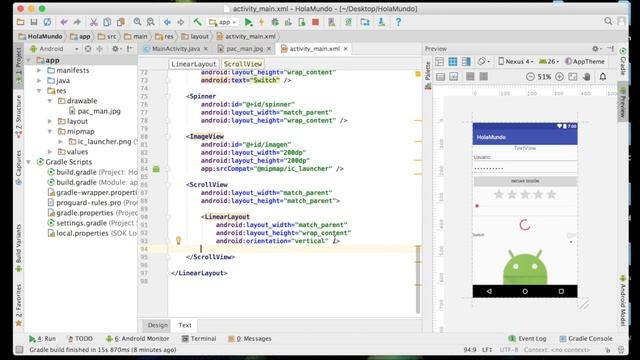
Task: Click the Preview panel settings gear
Action: point(596,49)
